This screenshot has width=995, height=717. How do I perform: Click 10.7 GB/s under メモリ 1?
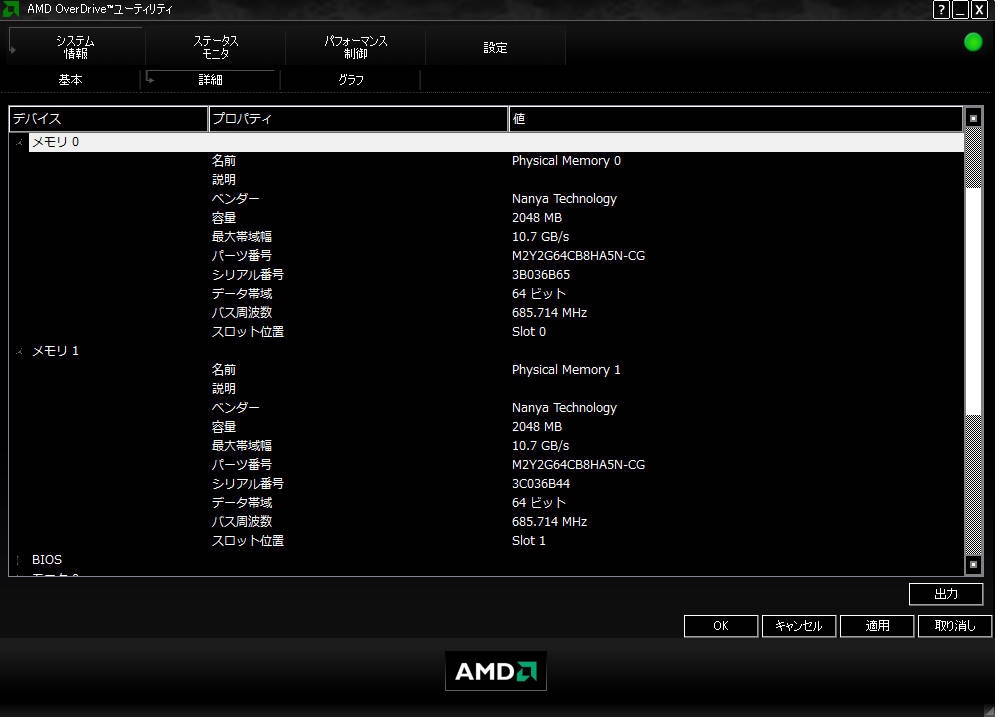[x=541, y=445]
